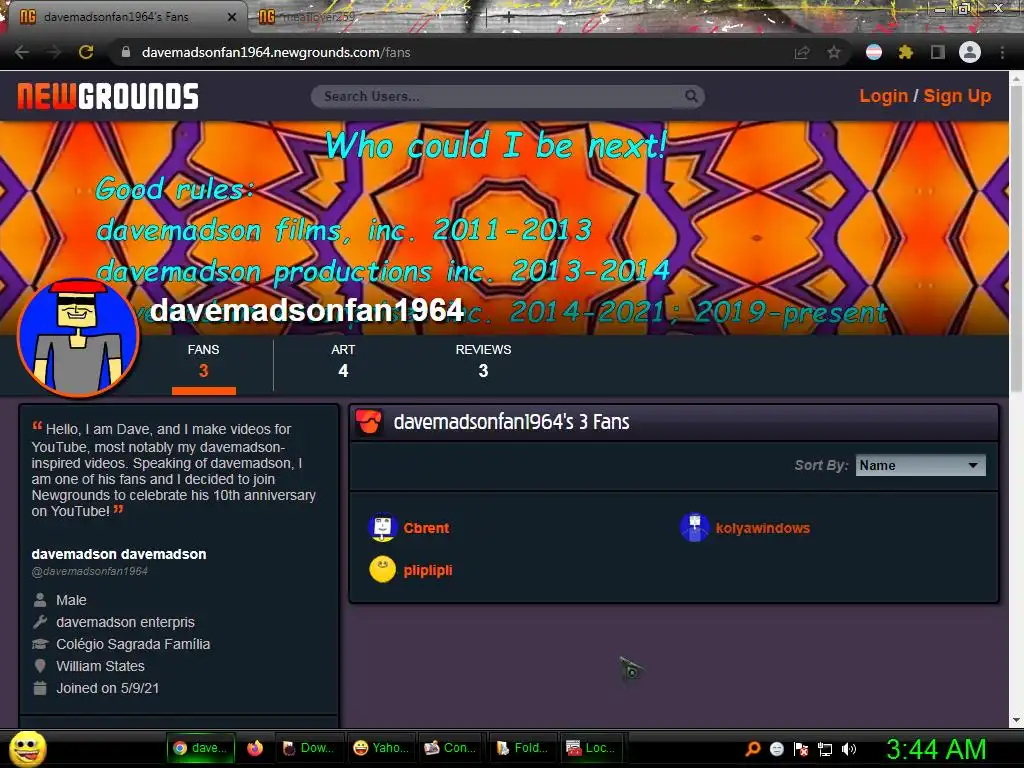This screenshot has height=768, width=1024.
Task: Click pliplipli's yellow smiley avatar
Action: 383,569
